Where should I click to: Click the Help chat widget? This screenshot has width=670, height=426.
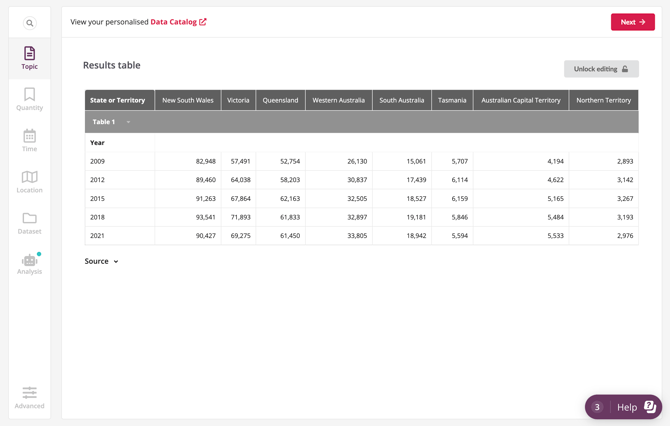pos(624,407)
